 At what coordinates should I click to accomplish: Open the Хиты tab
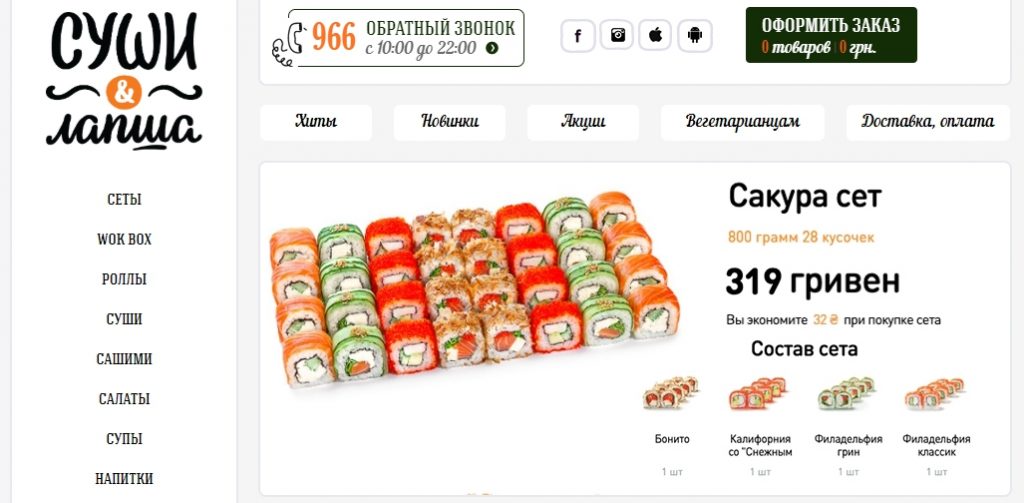coord(316,122)
